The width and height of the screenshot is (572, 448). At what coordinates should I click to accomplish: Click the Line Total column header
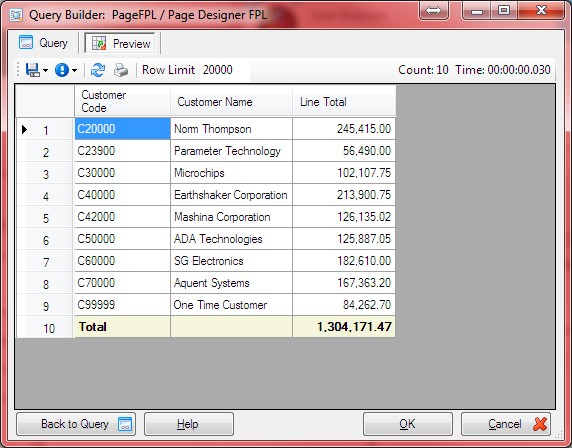tap(344, 101)
